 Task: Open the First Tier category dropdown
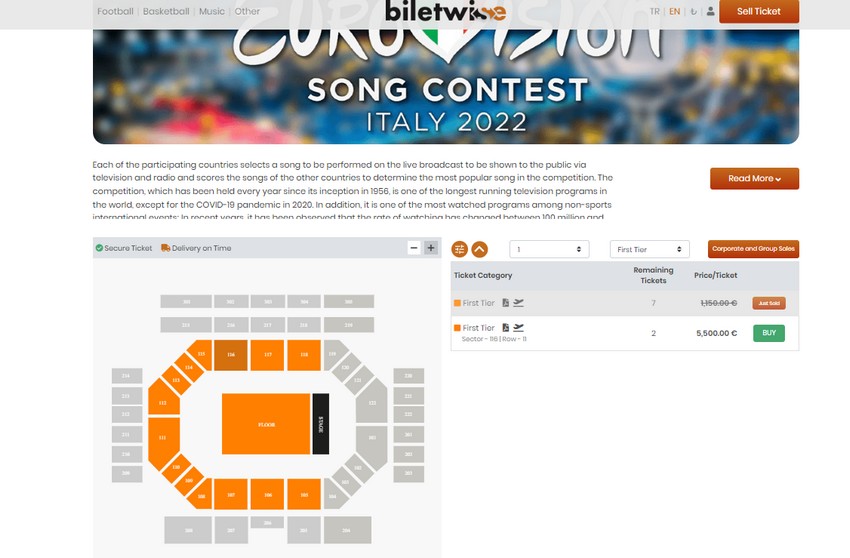pyautogui.click(x=649, y=249)
